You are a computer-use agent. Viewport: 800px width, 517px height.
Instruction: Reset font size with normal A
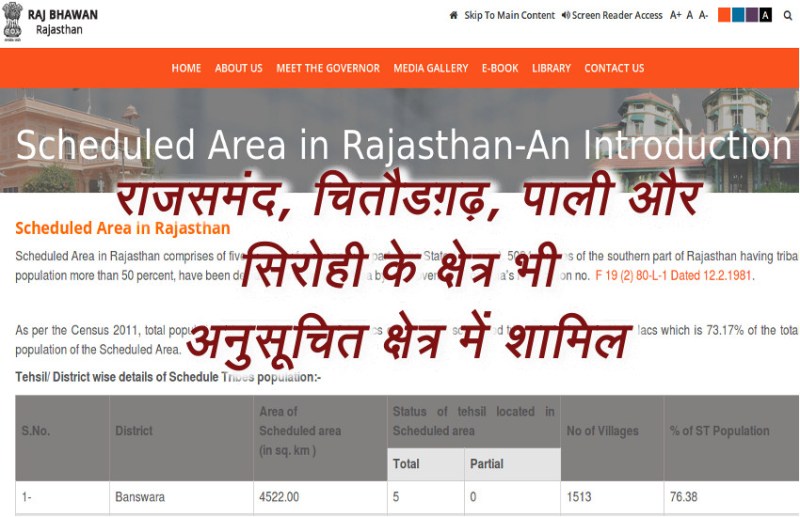tap(690, 16)
